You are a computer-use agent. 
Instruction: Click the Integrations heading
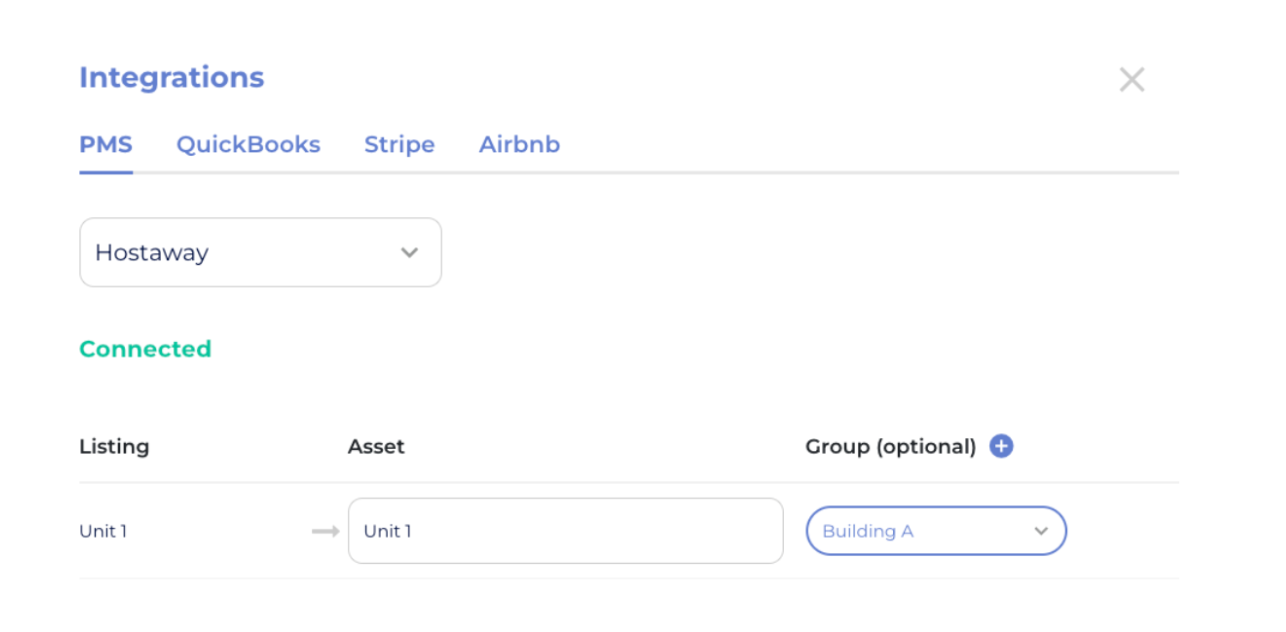[172, 78]
